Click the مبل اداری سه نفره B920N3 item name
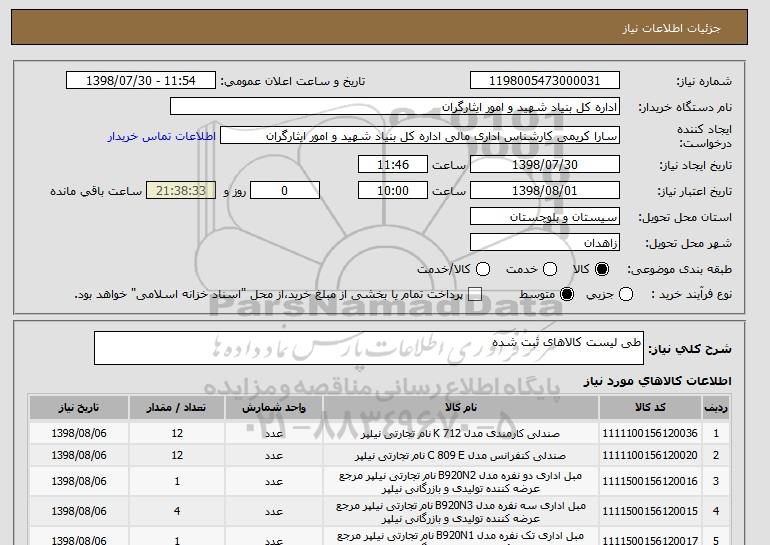The height and width of the screenshot is (545, 770). 461,512
